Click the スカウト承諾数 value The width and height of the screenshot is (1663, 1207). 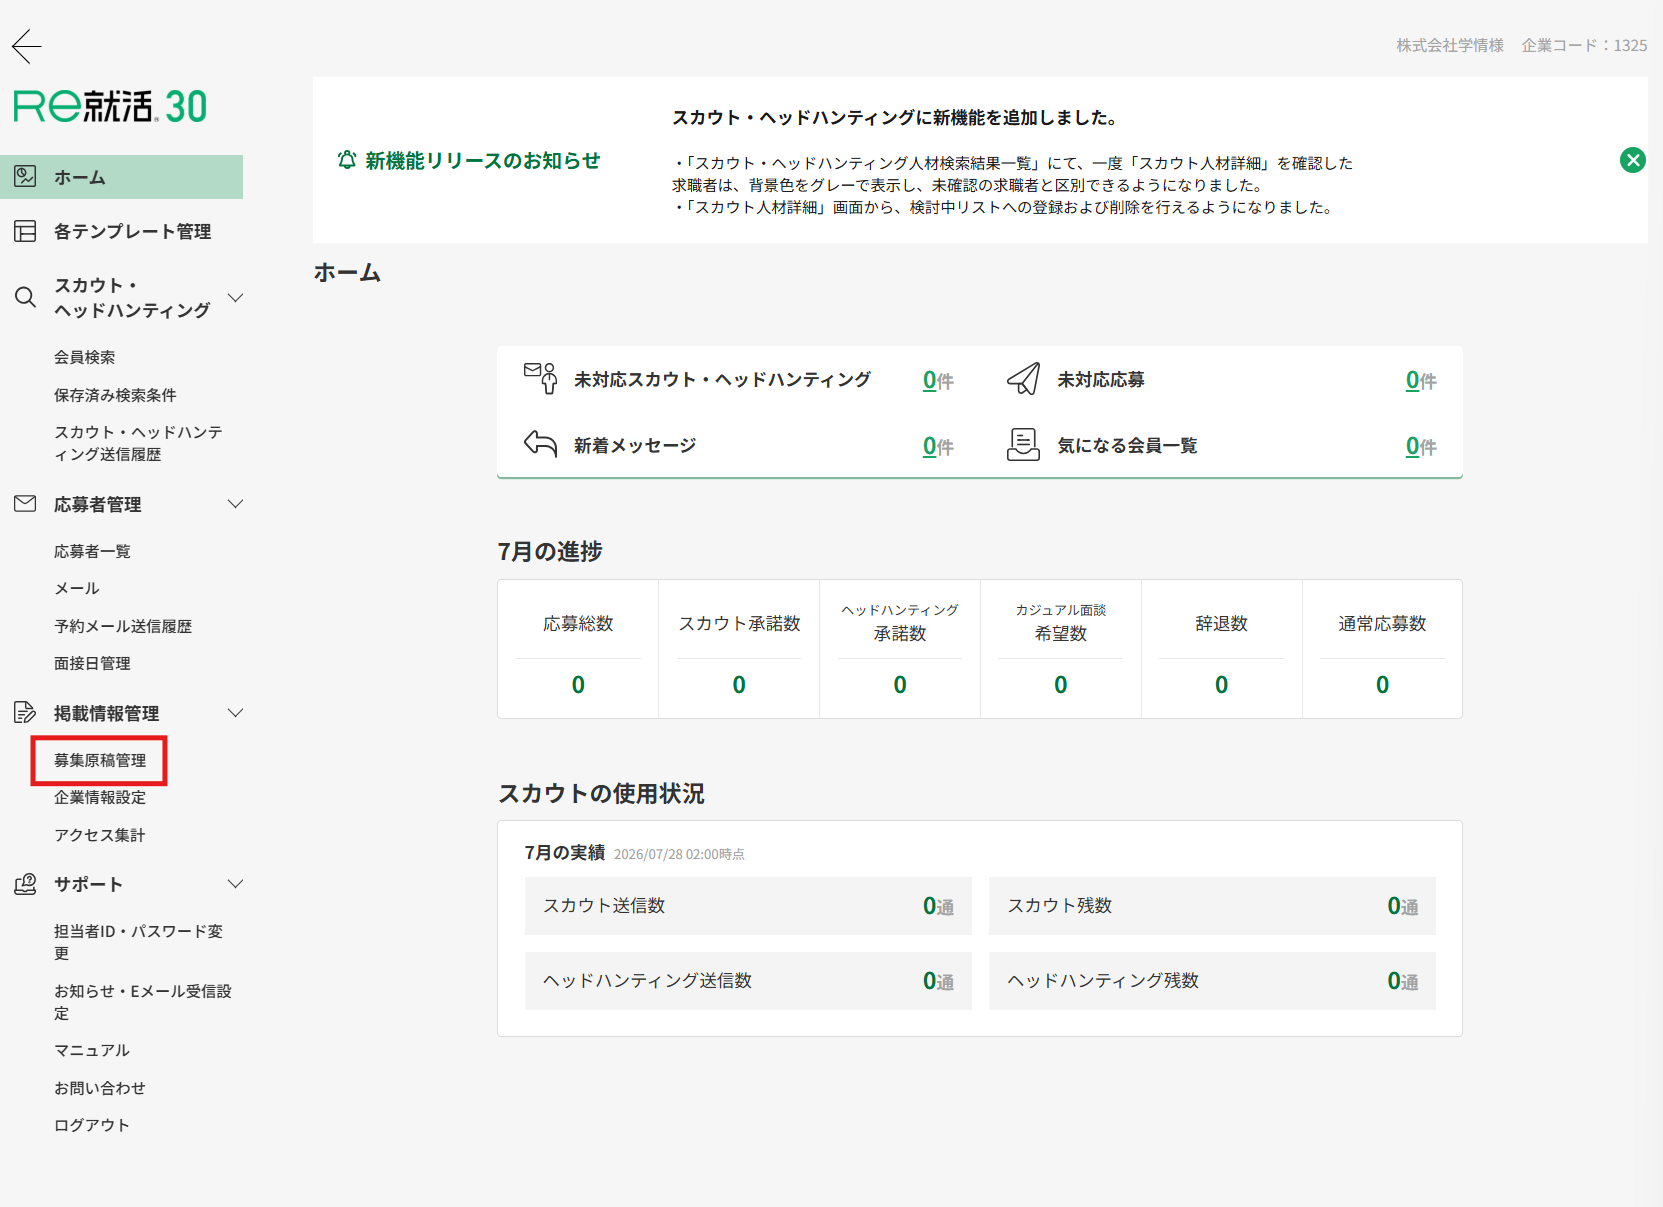739,685
